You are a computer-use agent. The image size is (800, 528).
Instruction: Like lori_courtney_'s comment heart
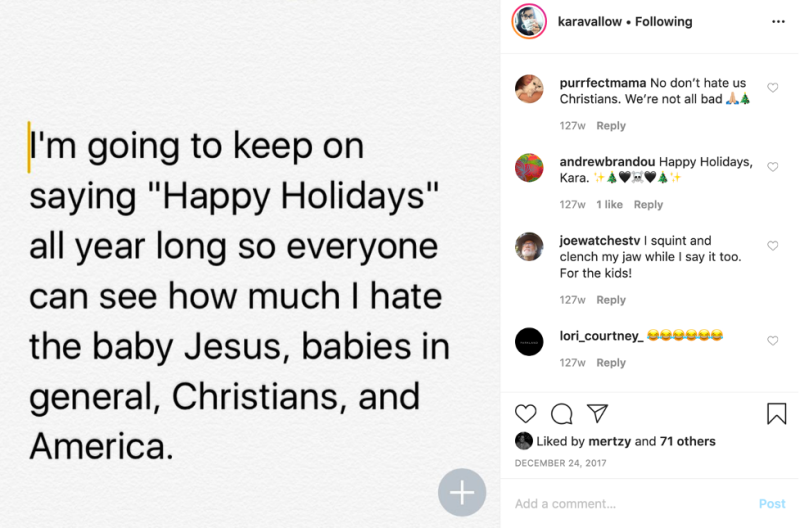pyautogui.click(x=772, y=341)
